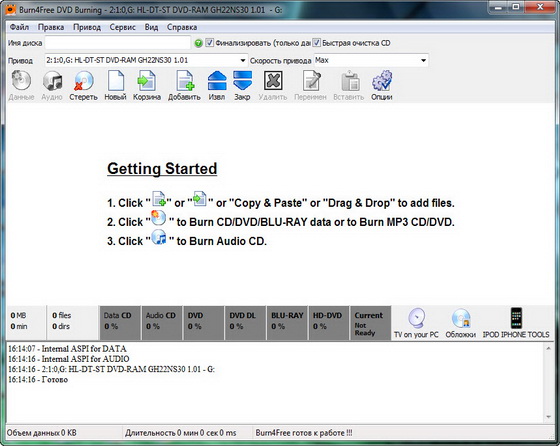
Task: Click log line 'Internal ASPI for AUDIO'
Action: 69,359
